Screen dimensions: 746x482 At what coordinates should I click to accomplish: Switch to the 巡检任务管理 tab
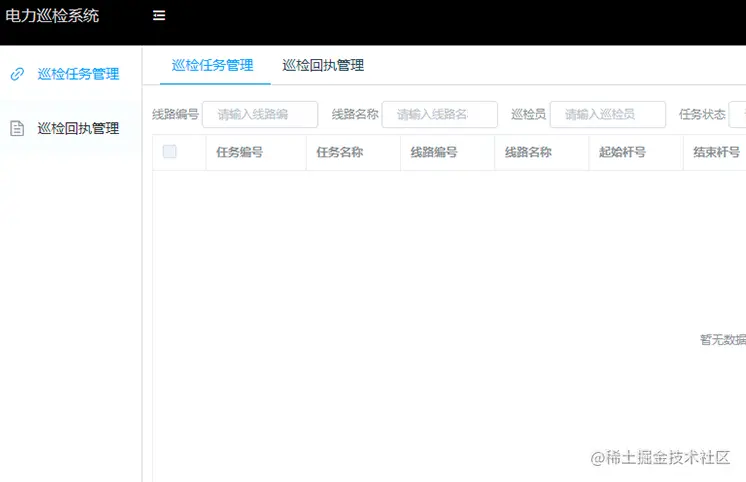213,66
